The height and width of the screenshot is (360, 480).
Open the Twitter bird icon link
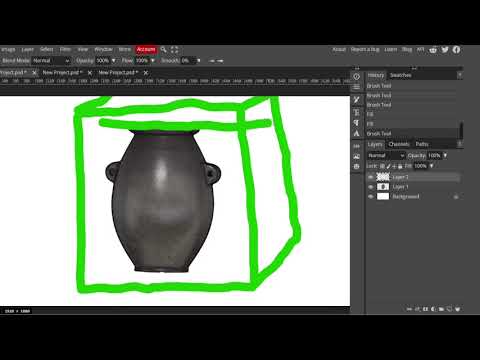(x=445, y=50)
